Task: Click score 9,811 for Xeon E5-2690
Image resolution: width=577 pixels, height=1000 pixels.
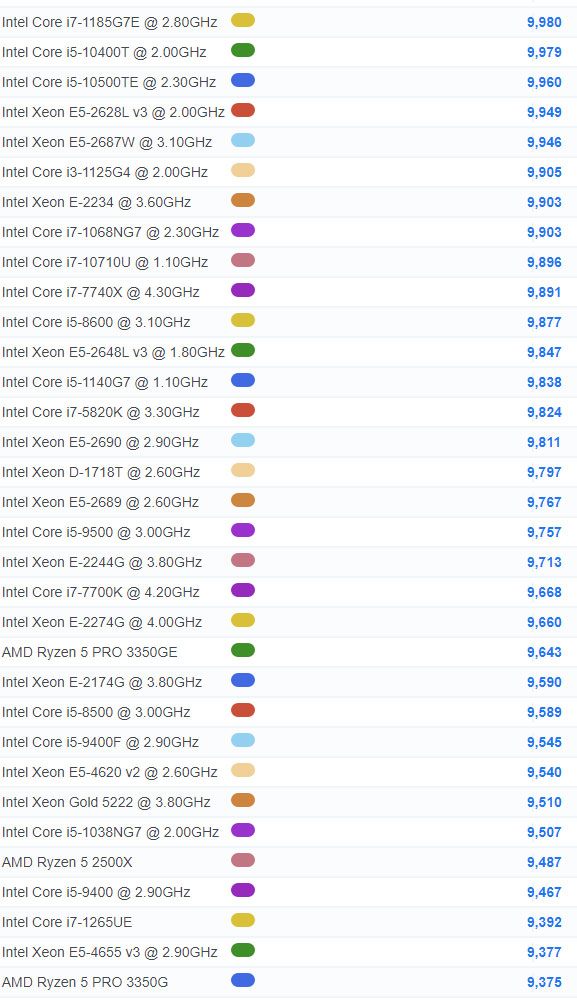Action: (x=544, y=442)
